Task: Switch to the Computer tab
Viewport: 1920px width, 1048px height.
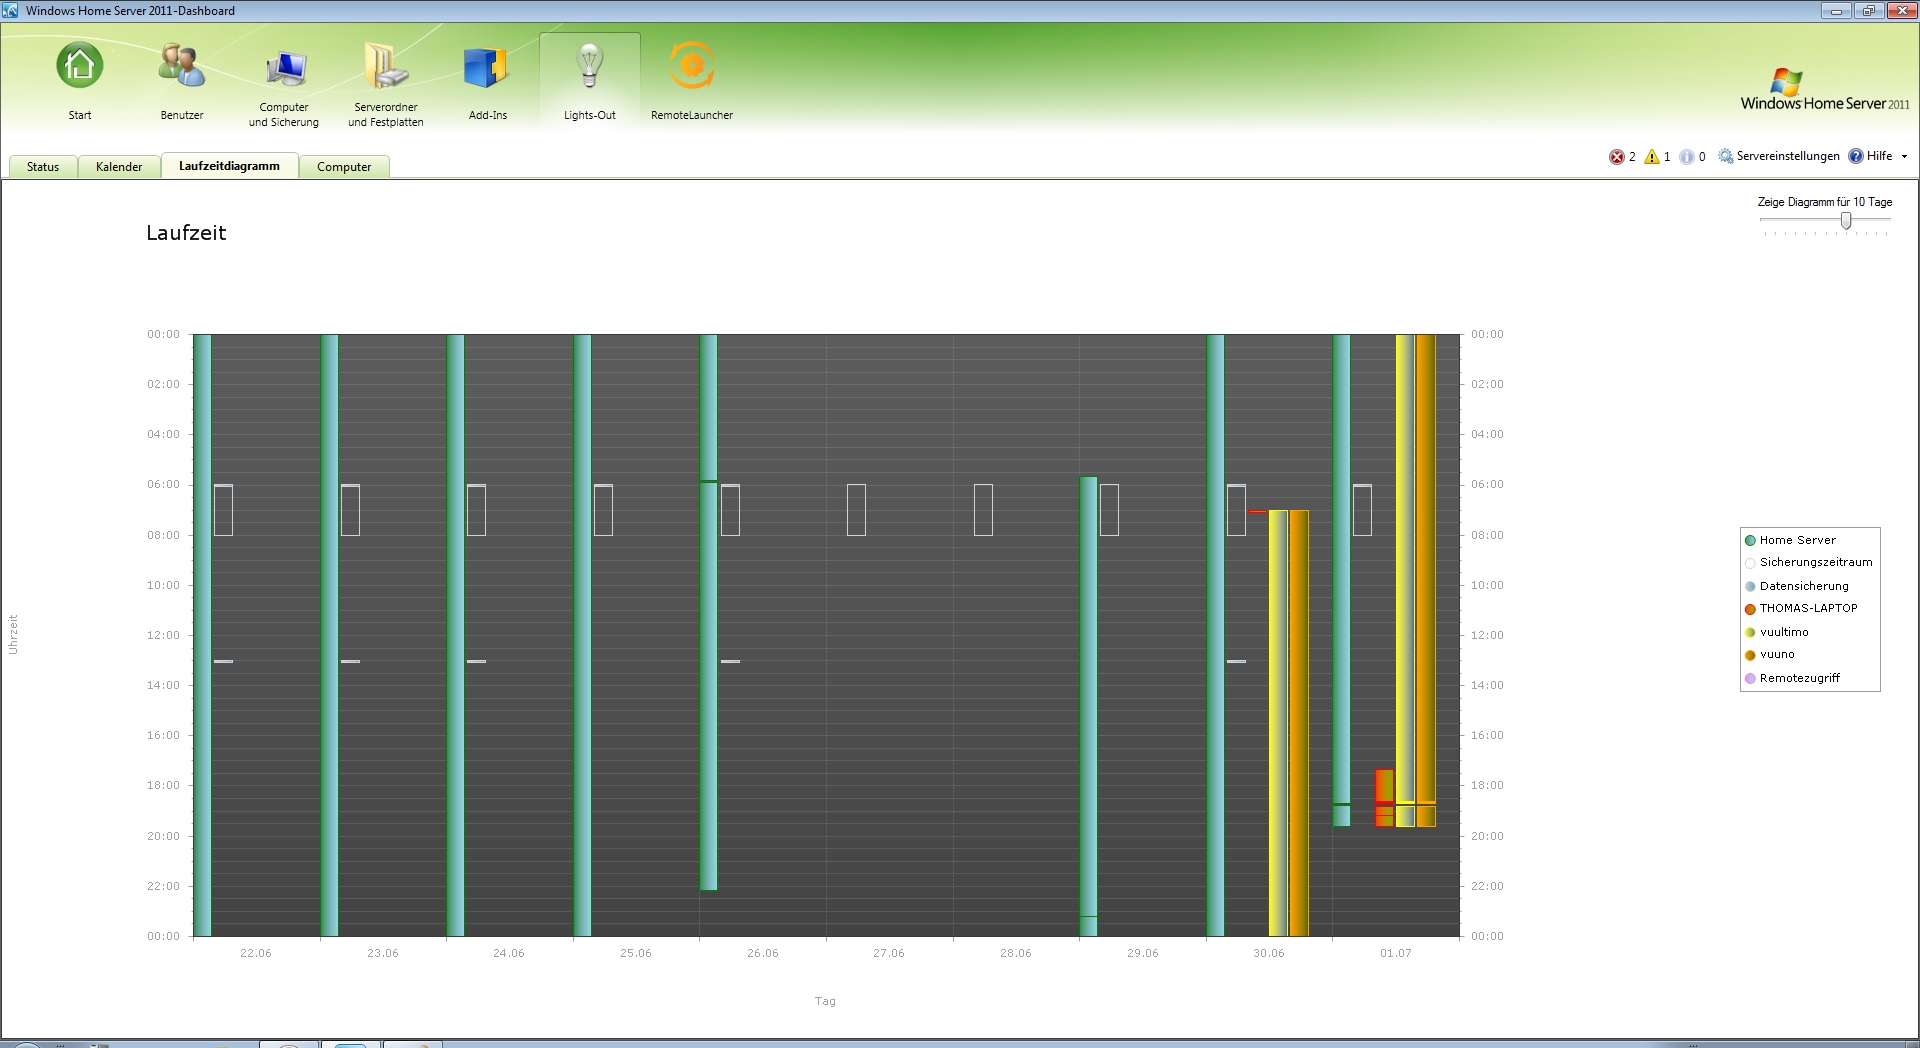Action: pyautogui.click(x=344, y=167)
